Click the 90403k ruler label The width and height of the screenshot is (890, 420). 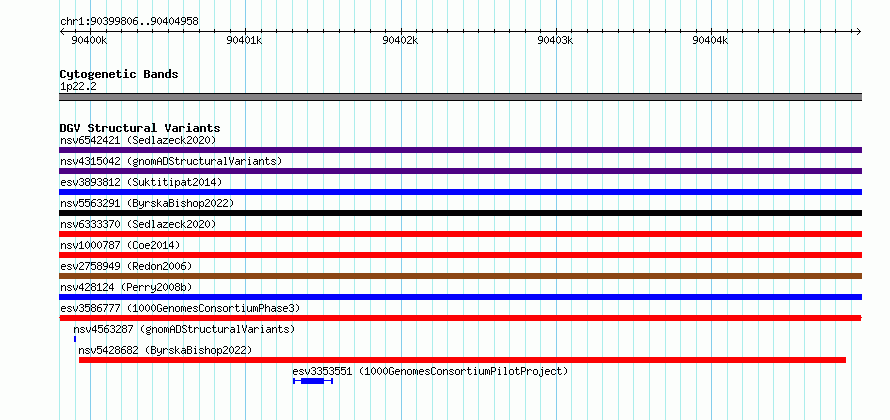(x=556, y=40)
